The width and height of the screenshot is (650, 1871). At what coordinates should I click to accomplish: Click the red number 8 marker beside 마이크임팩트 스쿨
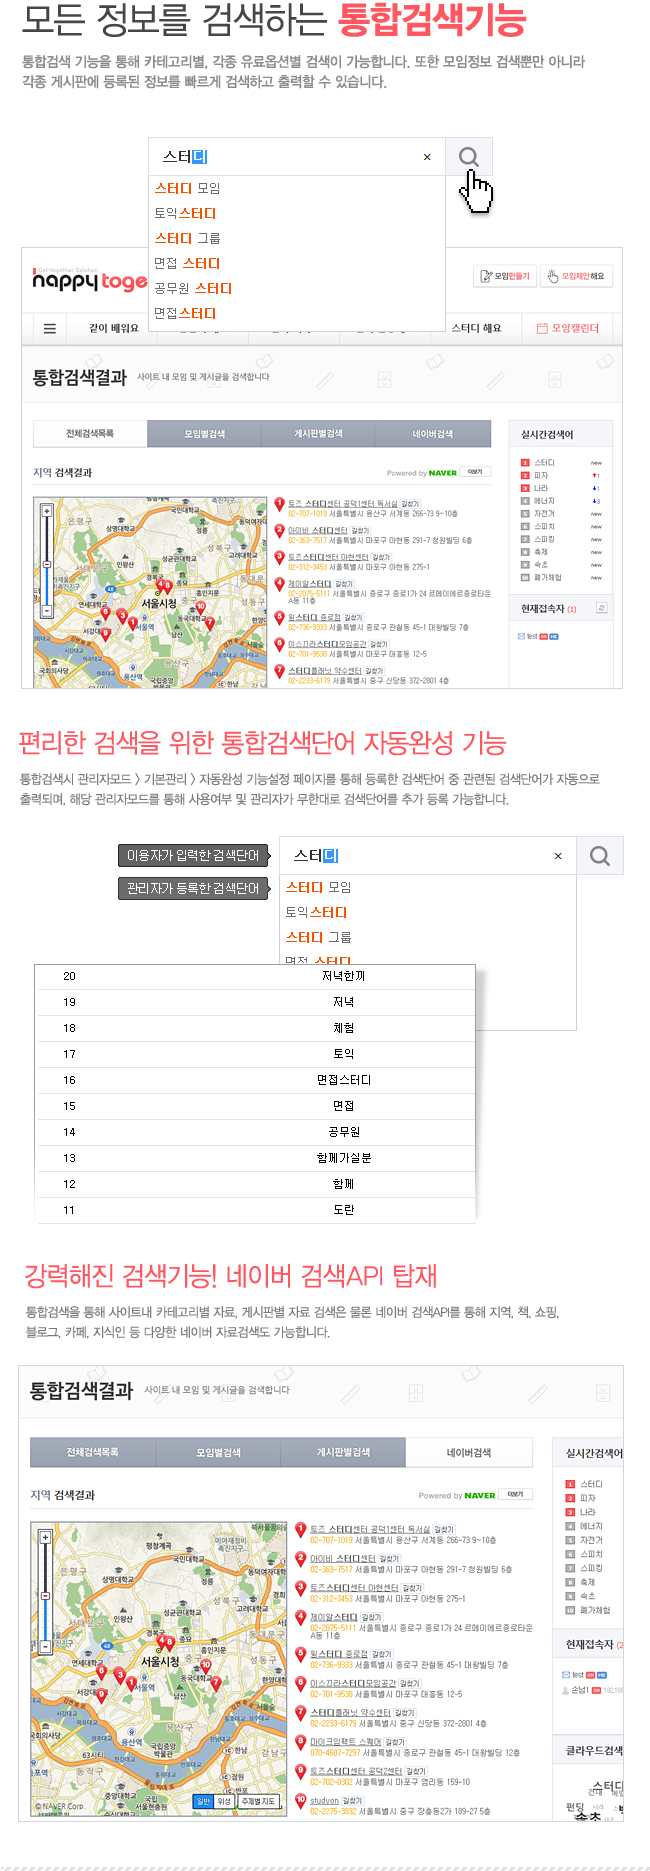click(300, 1743)
